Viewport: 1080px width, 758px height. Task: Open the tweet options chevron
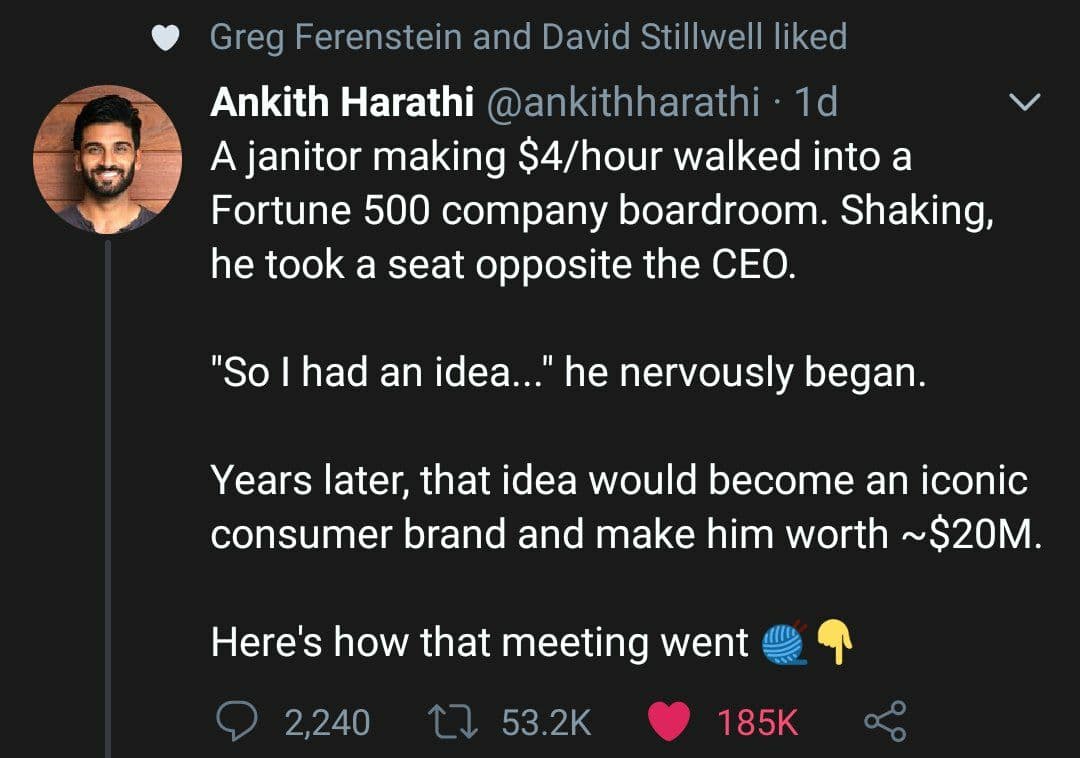[x=1024, y=102]
